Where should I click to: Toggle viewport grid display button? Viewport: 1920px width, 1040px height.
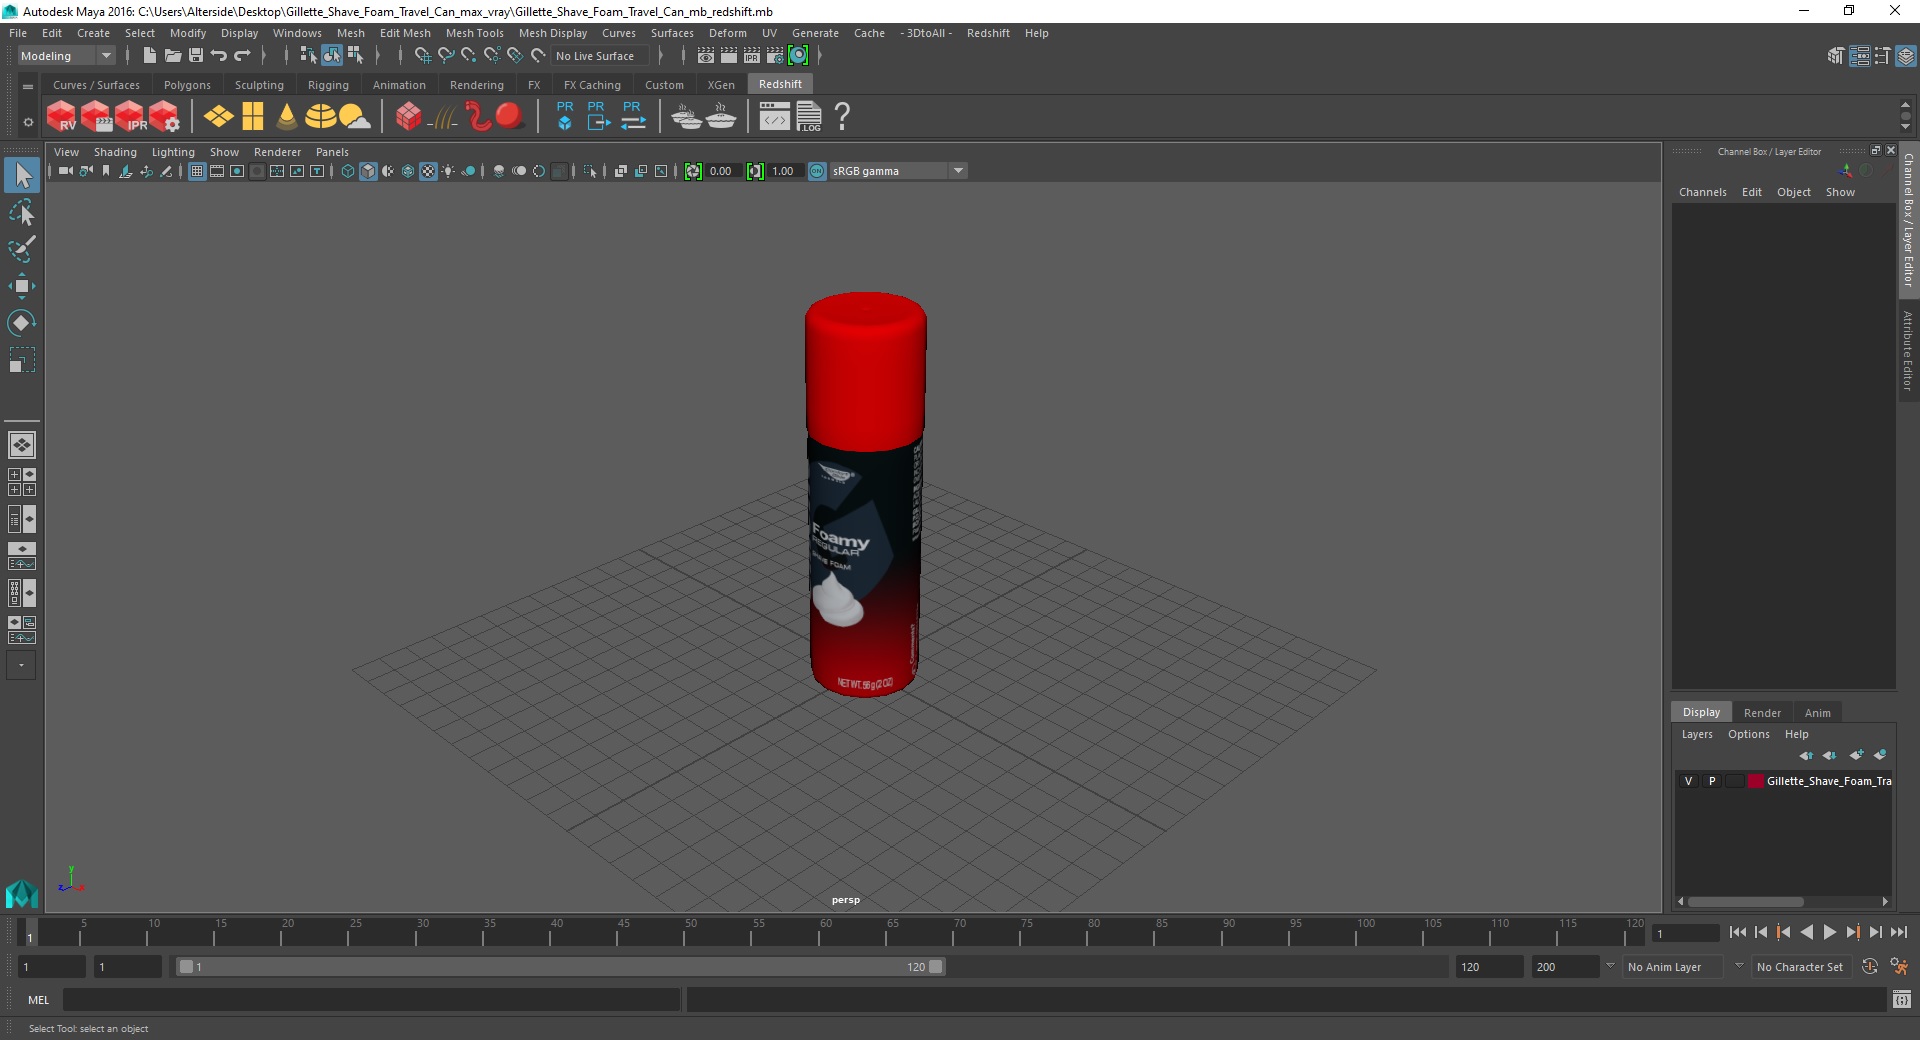click(197, 171)
